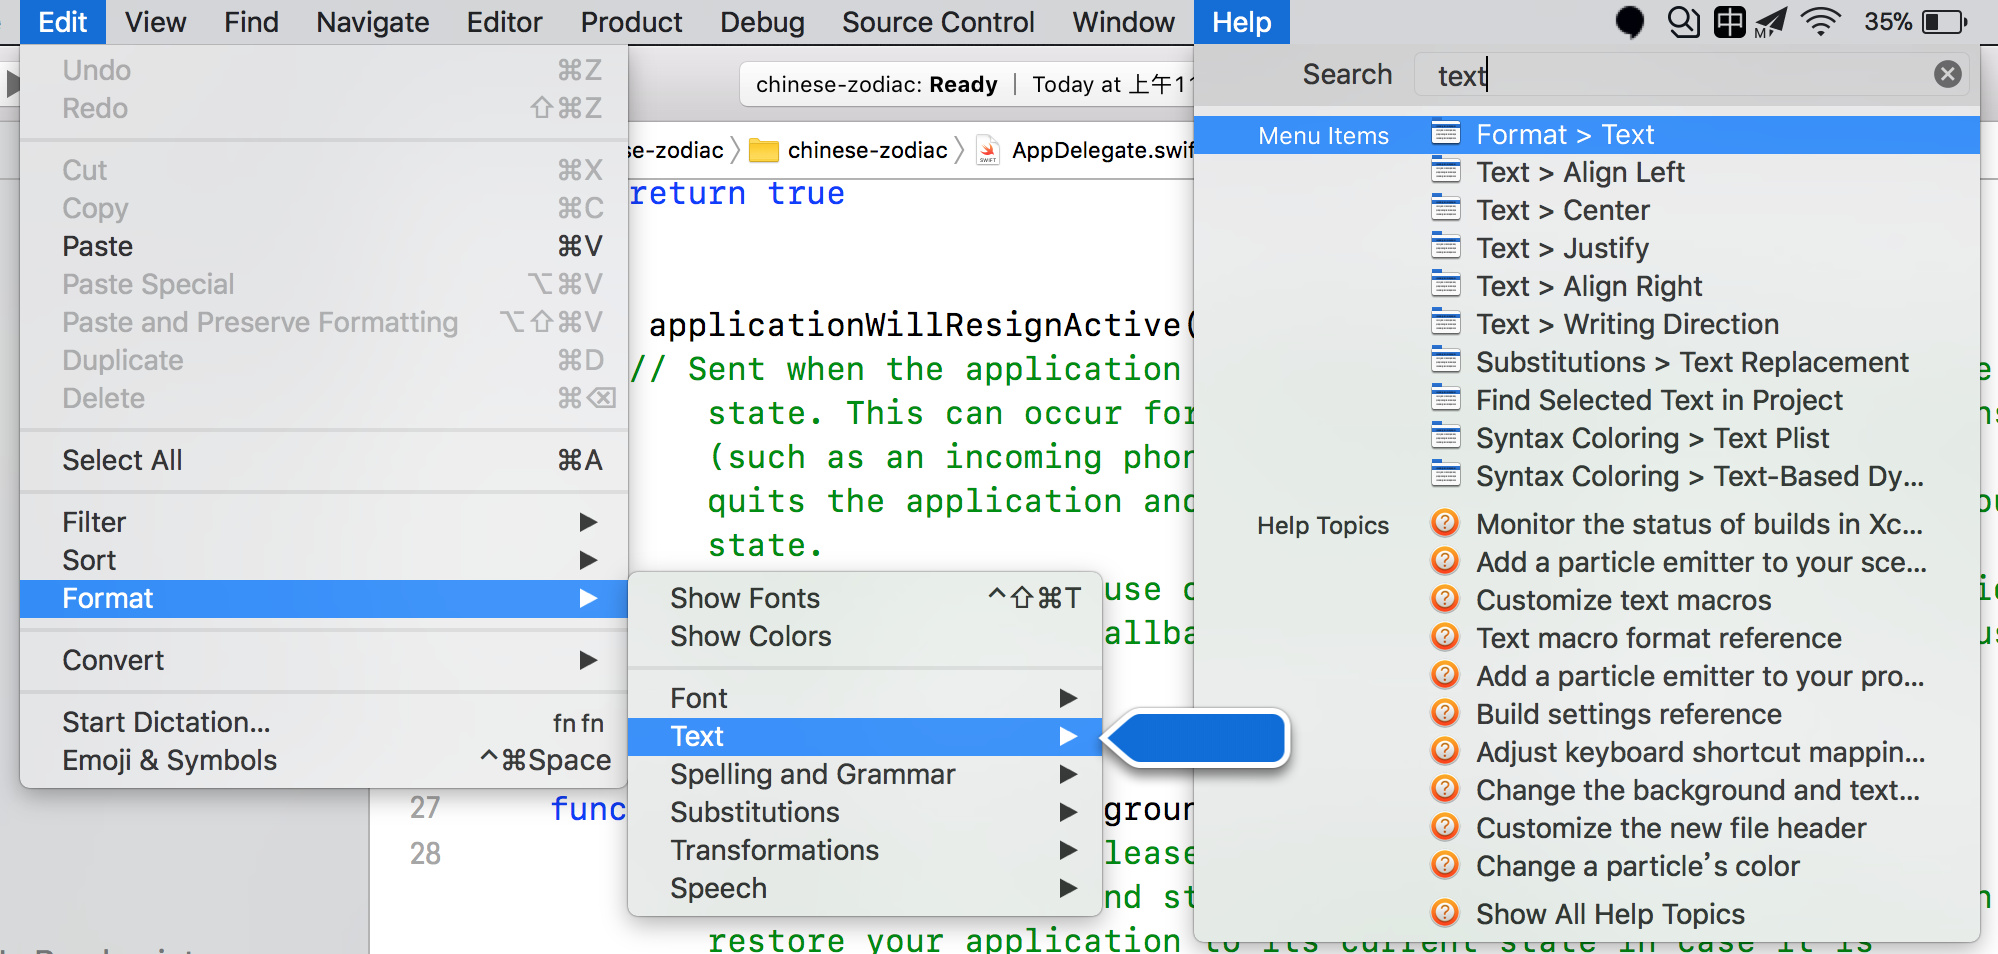
Task: Click menu icon beside Find Selected Text in Project
Action: [x=1445, y=400]
